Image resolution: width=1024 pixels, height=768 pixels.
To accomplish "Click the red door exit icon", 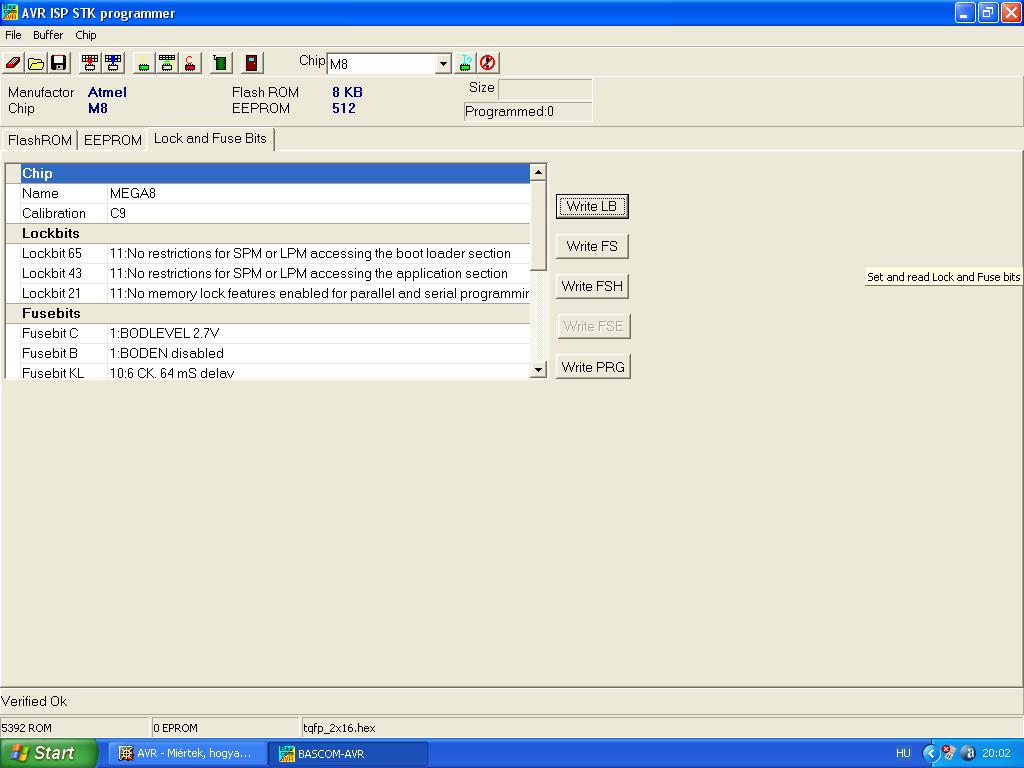I will coord(251,63).
